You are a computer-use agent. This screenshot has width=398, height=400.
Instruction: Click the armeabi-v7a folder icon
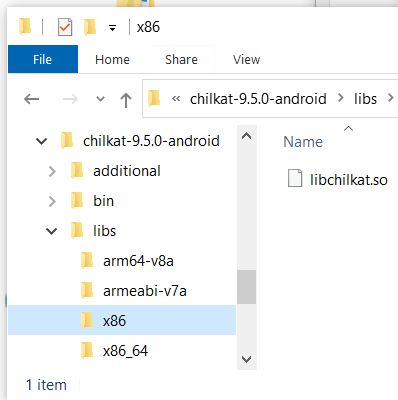coord(87,290)
